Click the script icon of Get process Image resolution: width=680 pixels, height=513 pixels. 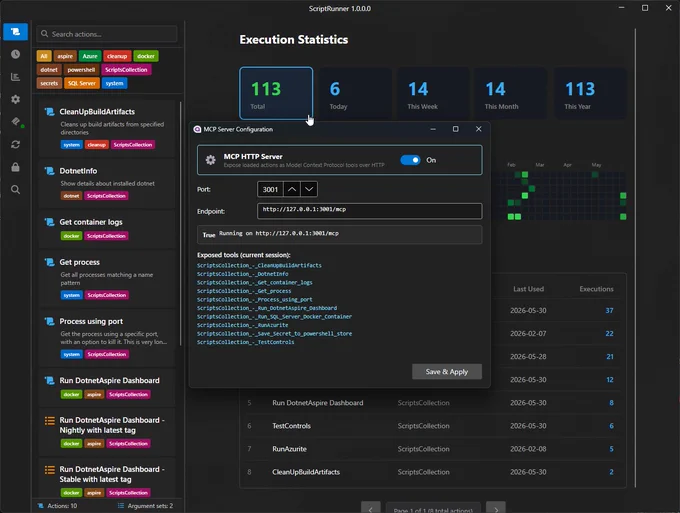[49, 262]
